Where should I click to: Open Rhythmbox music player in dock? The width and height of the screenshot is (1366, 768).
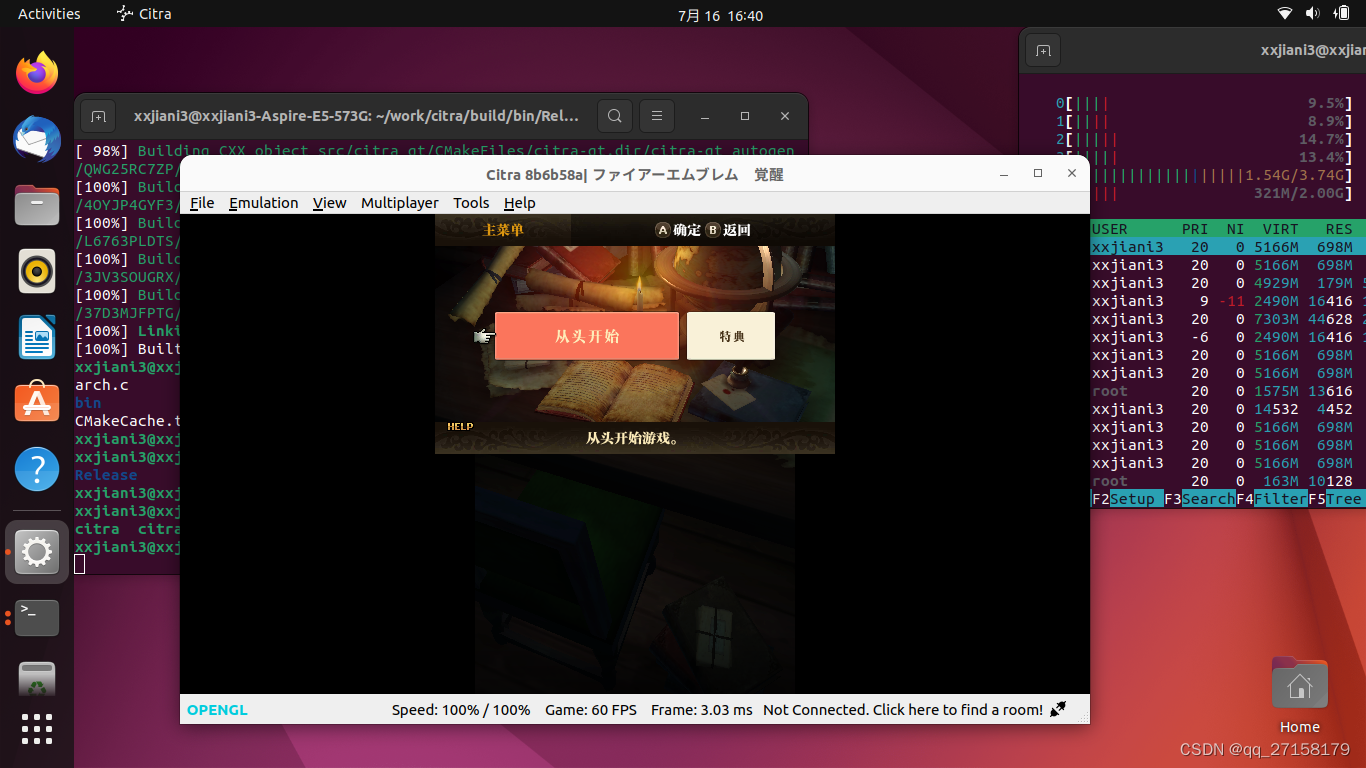[37, 271]
